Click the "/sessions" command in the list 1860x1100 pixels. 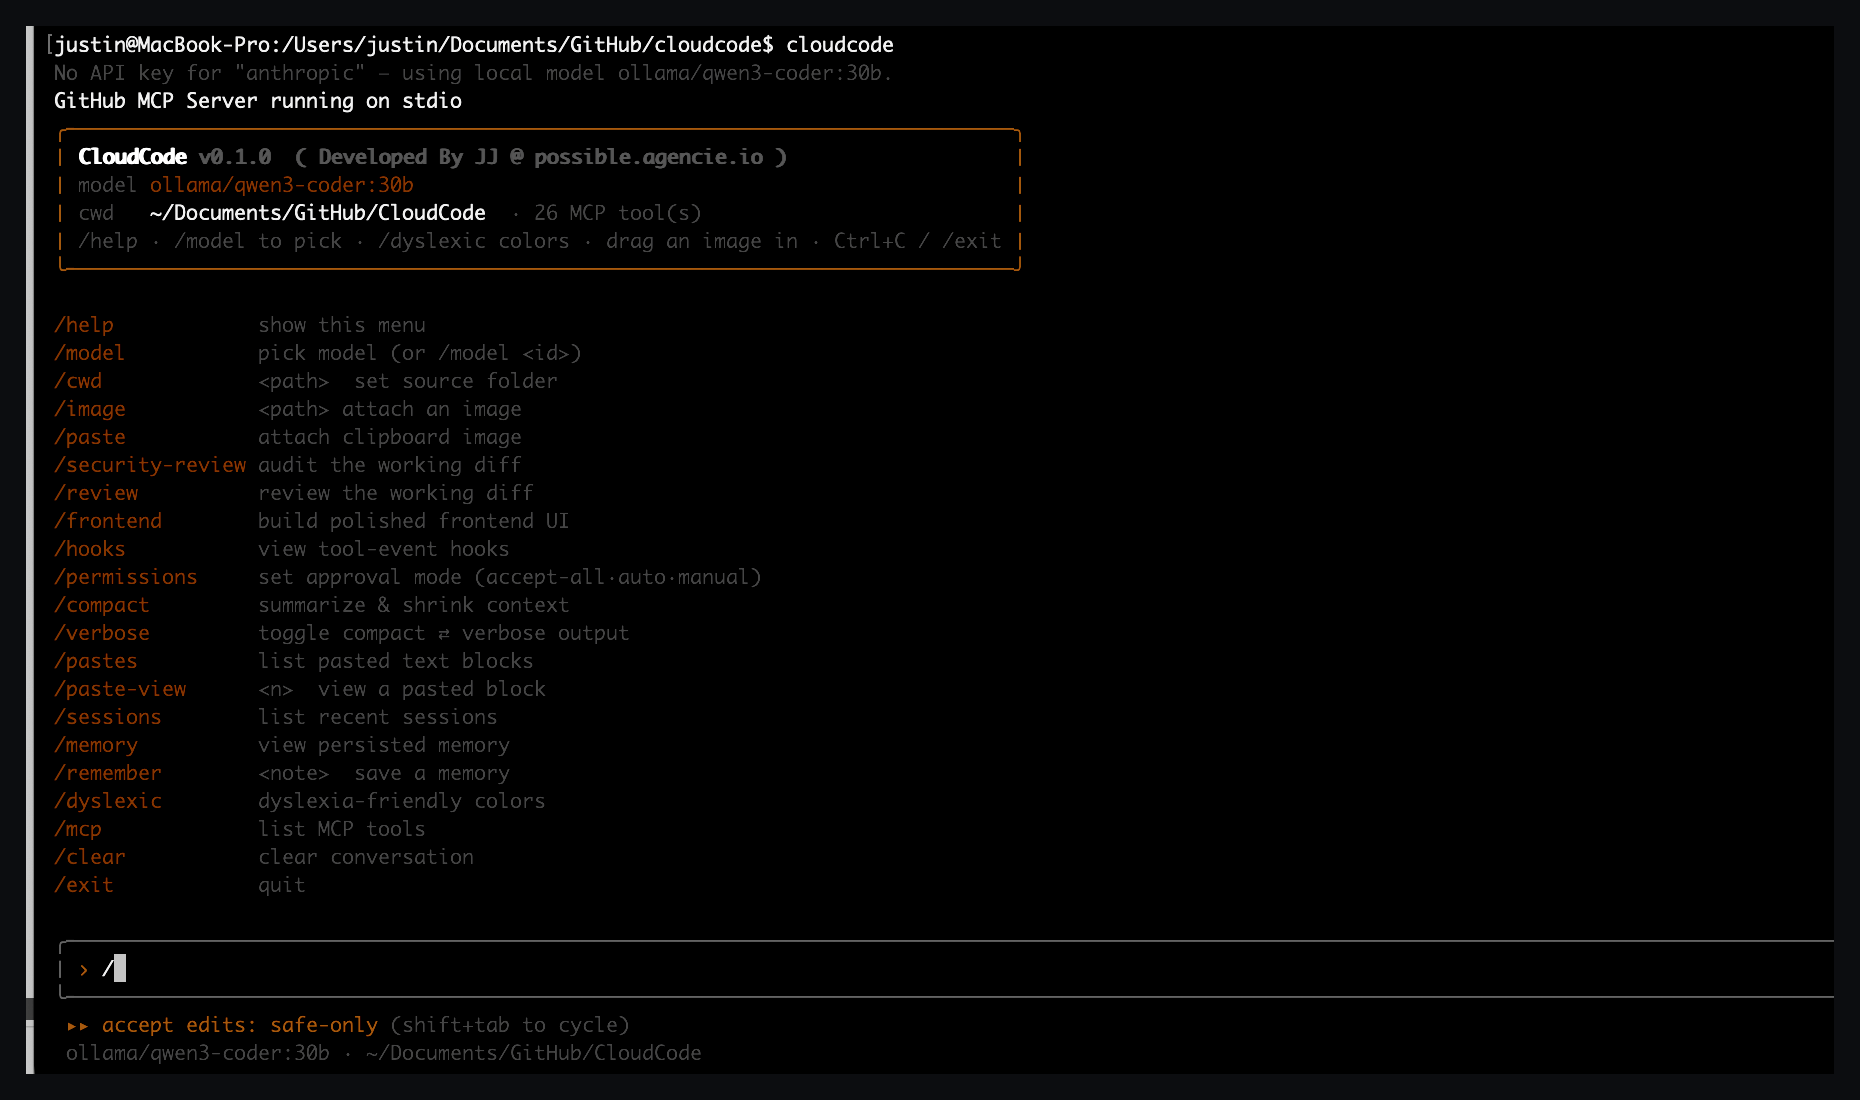pos(108,717)
